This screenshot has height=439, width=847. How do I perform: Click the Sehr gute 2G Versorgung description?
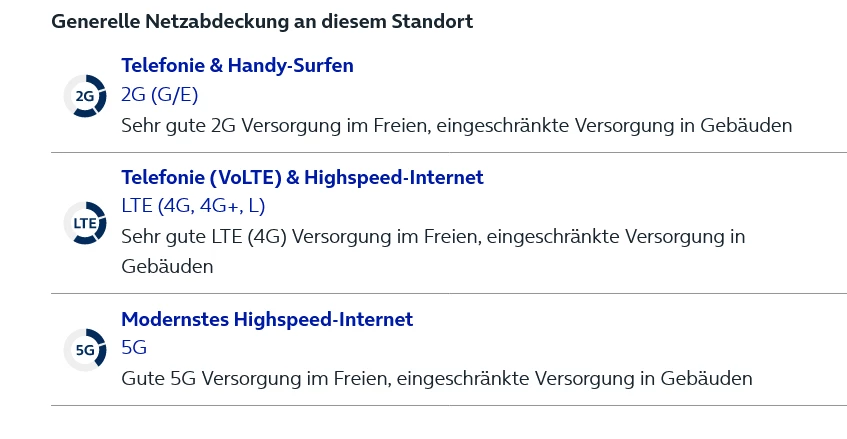tap(456, 125)
